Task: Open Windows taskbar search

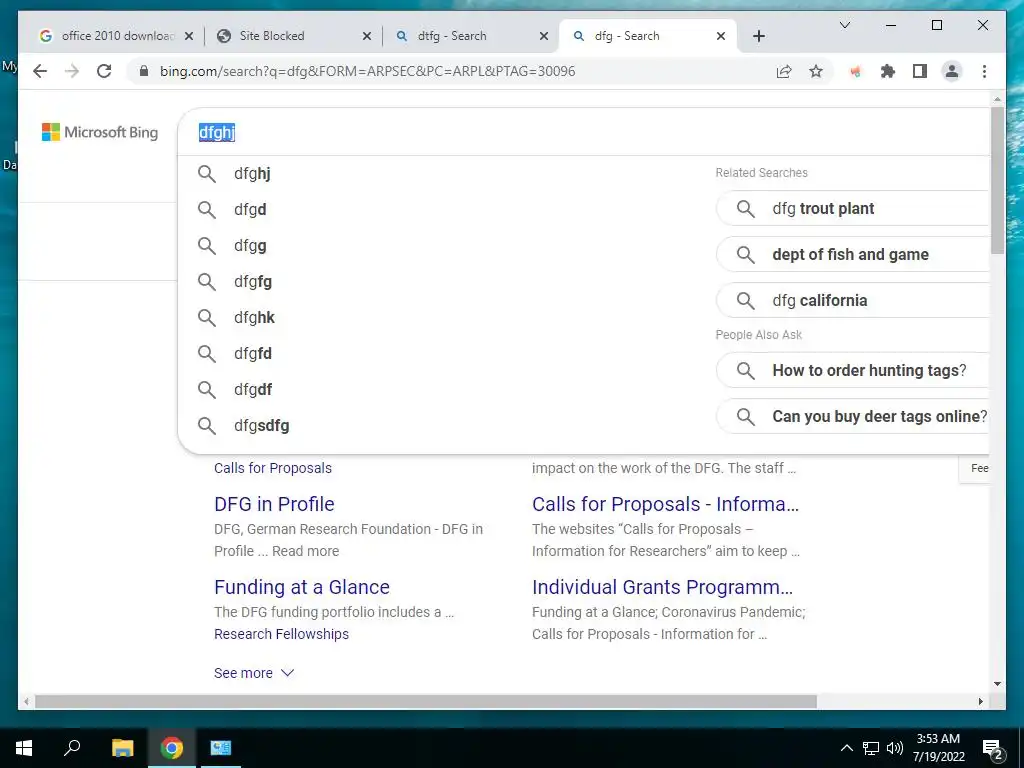Action: (x=72, y=748)
